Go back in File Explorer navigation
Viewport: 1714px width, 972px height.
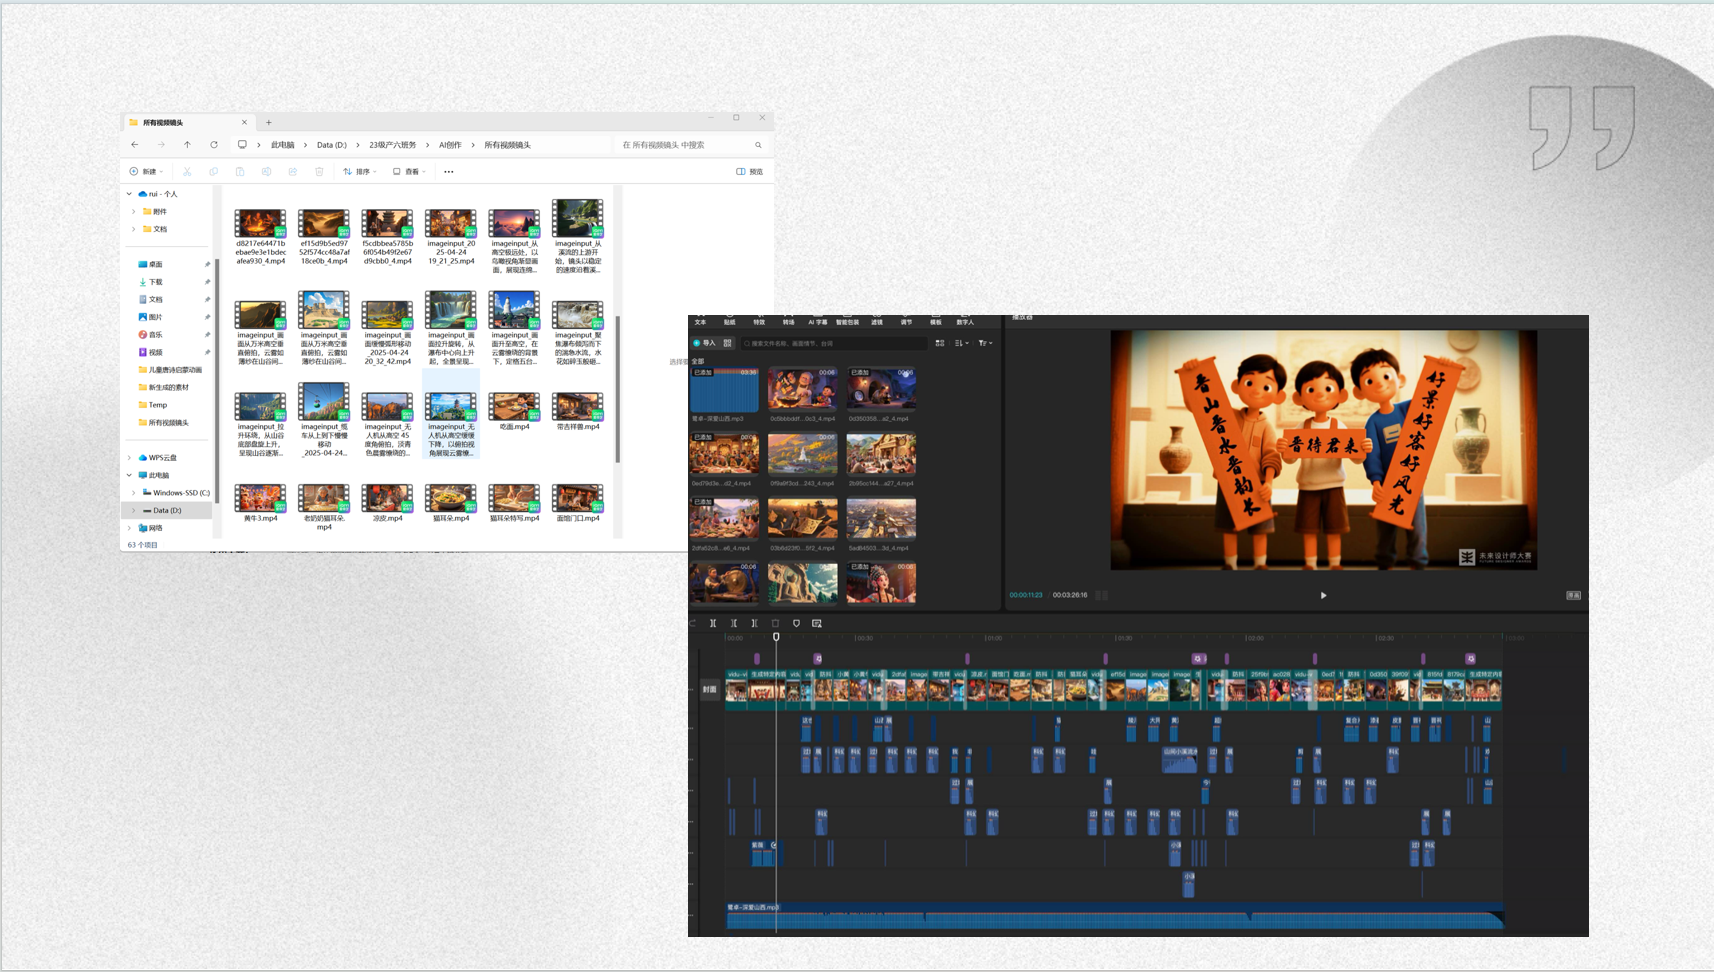point(135,145)
